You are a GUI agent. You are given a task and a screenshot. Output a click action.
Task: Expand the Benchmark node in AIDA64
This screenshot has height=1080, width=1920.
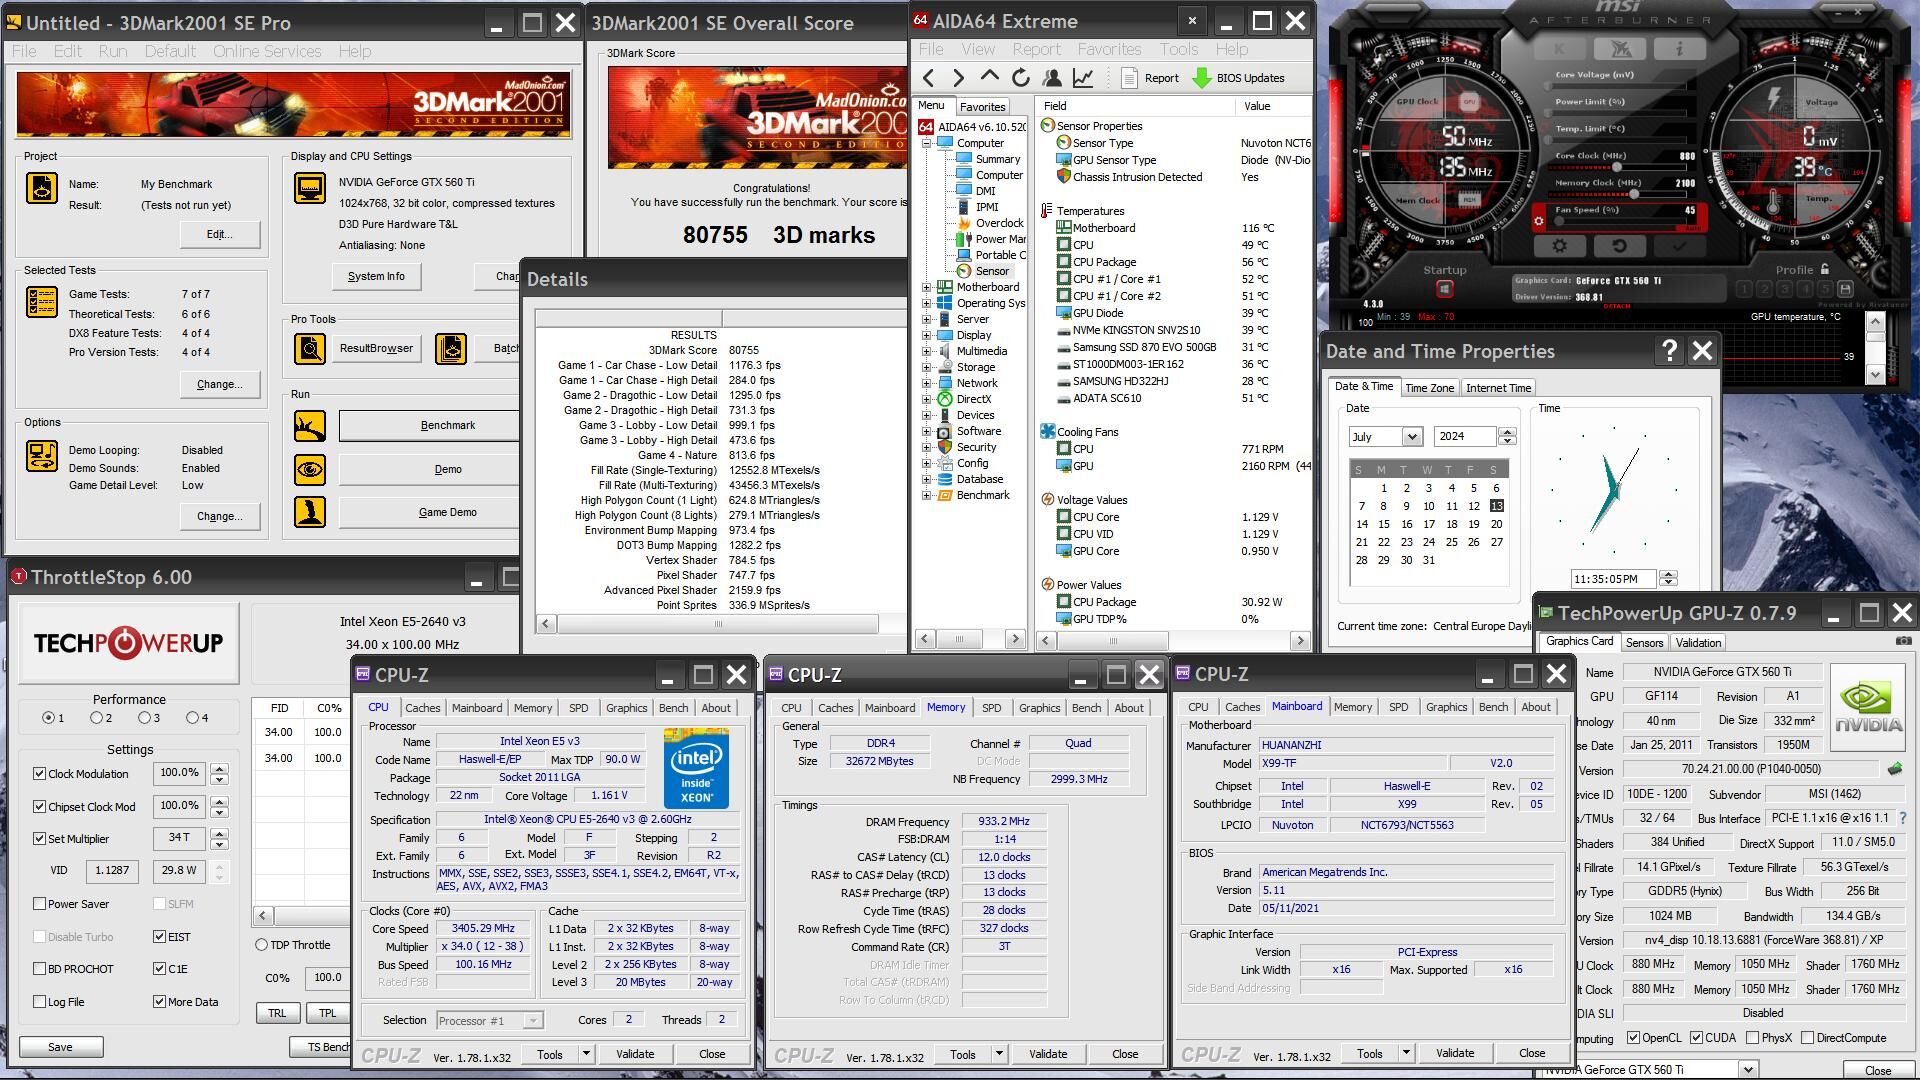tap(926, 495)
